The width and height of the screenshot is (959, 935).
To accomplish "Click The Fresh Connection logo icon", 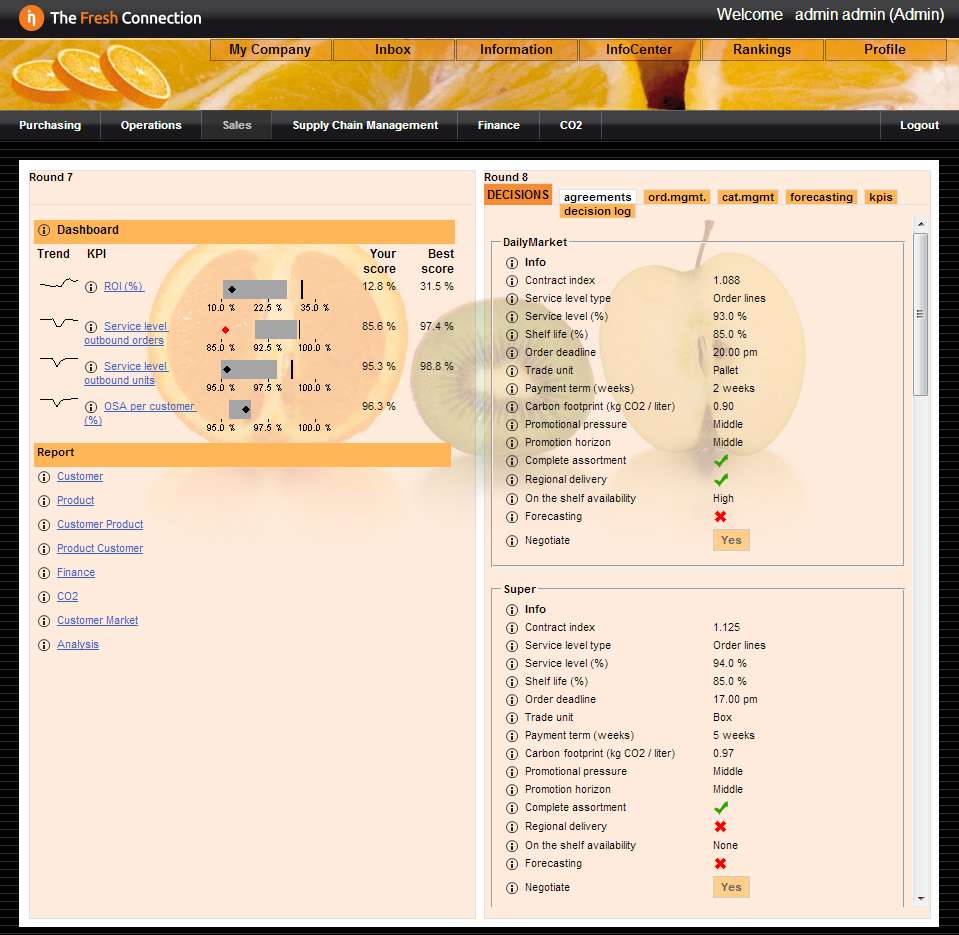I will pos(31,18).
